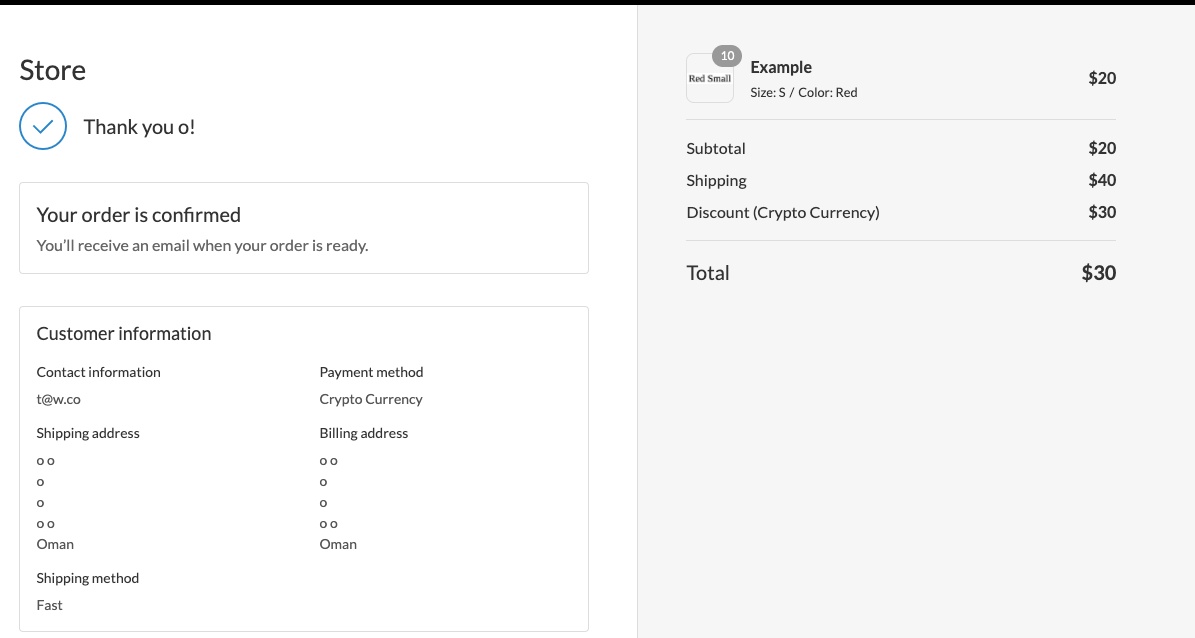Viewport: 1195px width, 638px height.
Task: Select the email t@w.co
Action: 59,399
